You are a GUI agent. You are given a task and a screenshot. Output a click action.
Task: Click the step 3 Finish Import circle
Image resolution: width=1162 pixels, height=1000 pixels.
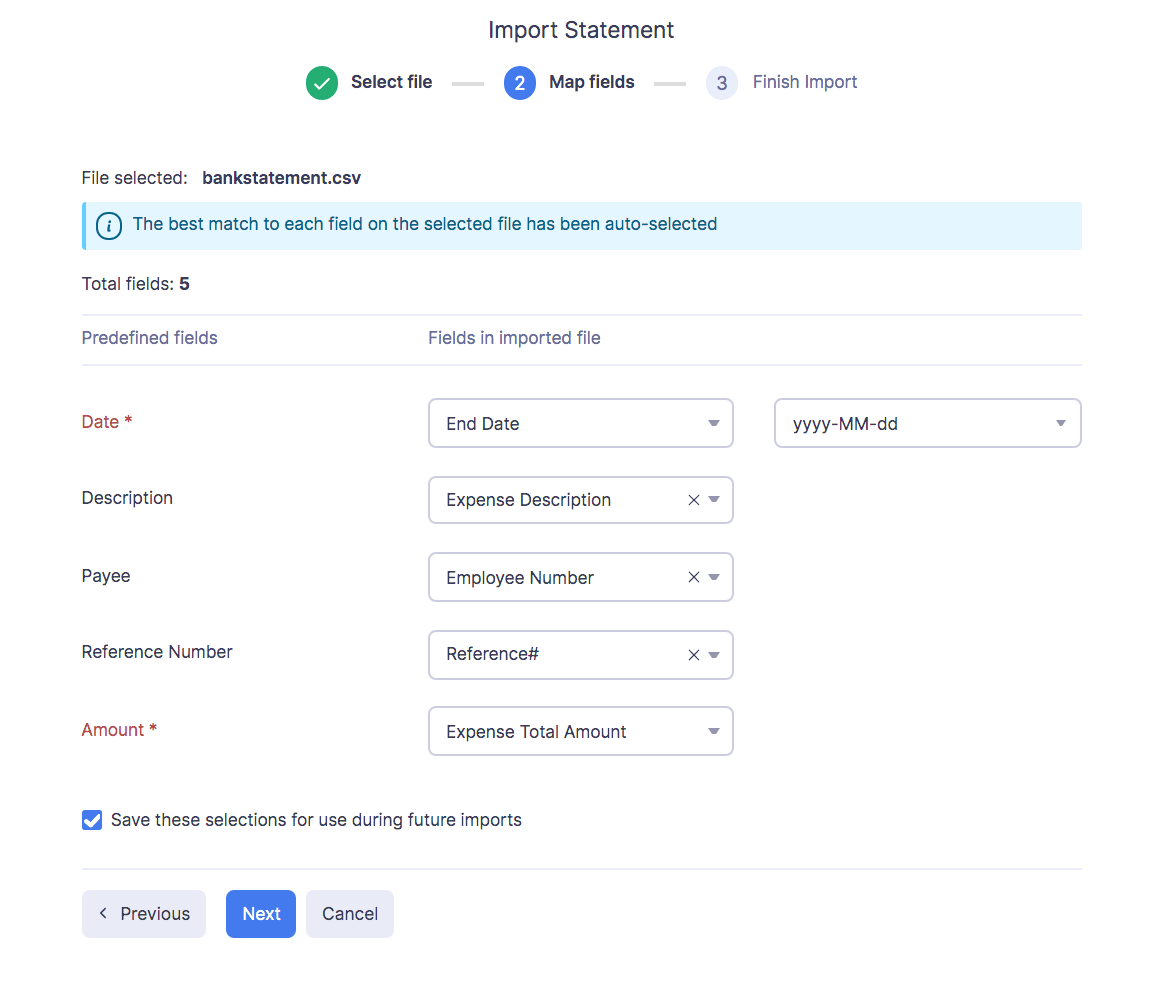coord(722,83)
